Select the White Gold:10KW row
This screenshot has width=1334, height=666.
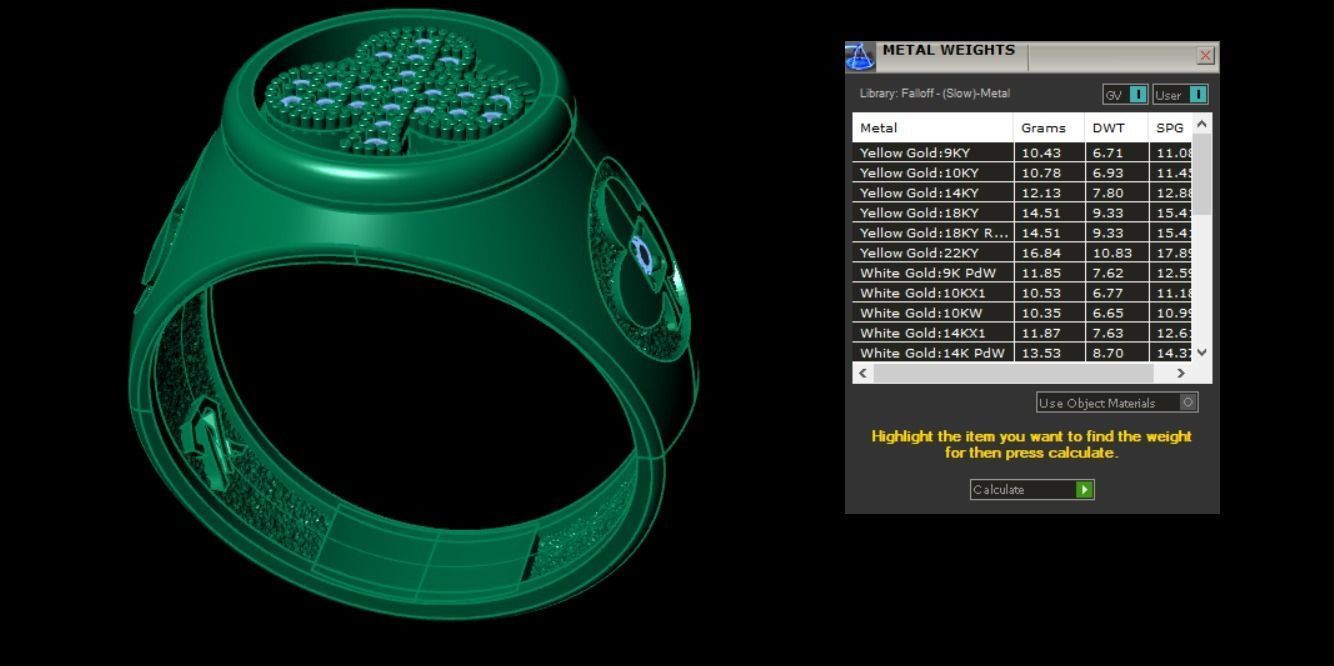(x=1023, y=313)
